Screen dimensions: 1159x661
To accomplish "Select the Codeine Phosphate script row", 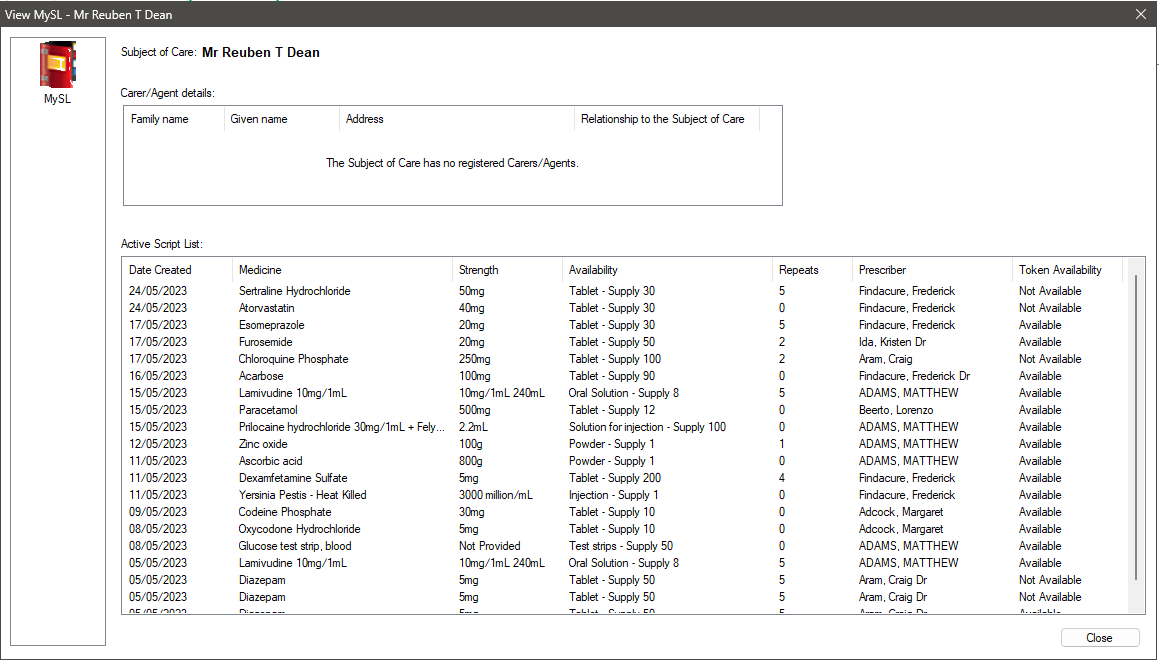I will point(625,512).
